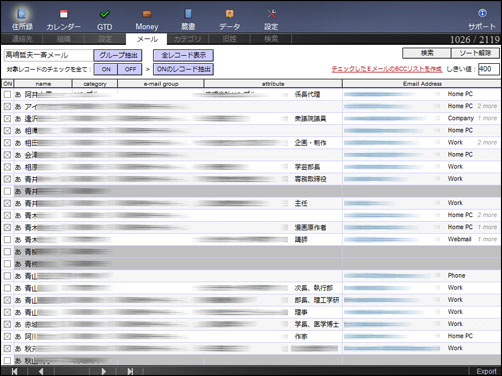This screenshot has width=502, height=376.
Task: Sort by attribute column header
Action: (273, 84)
